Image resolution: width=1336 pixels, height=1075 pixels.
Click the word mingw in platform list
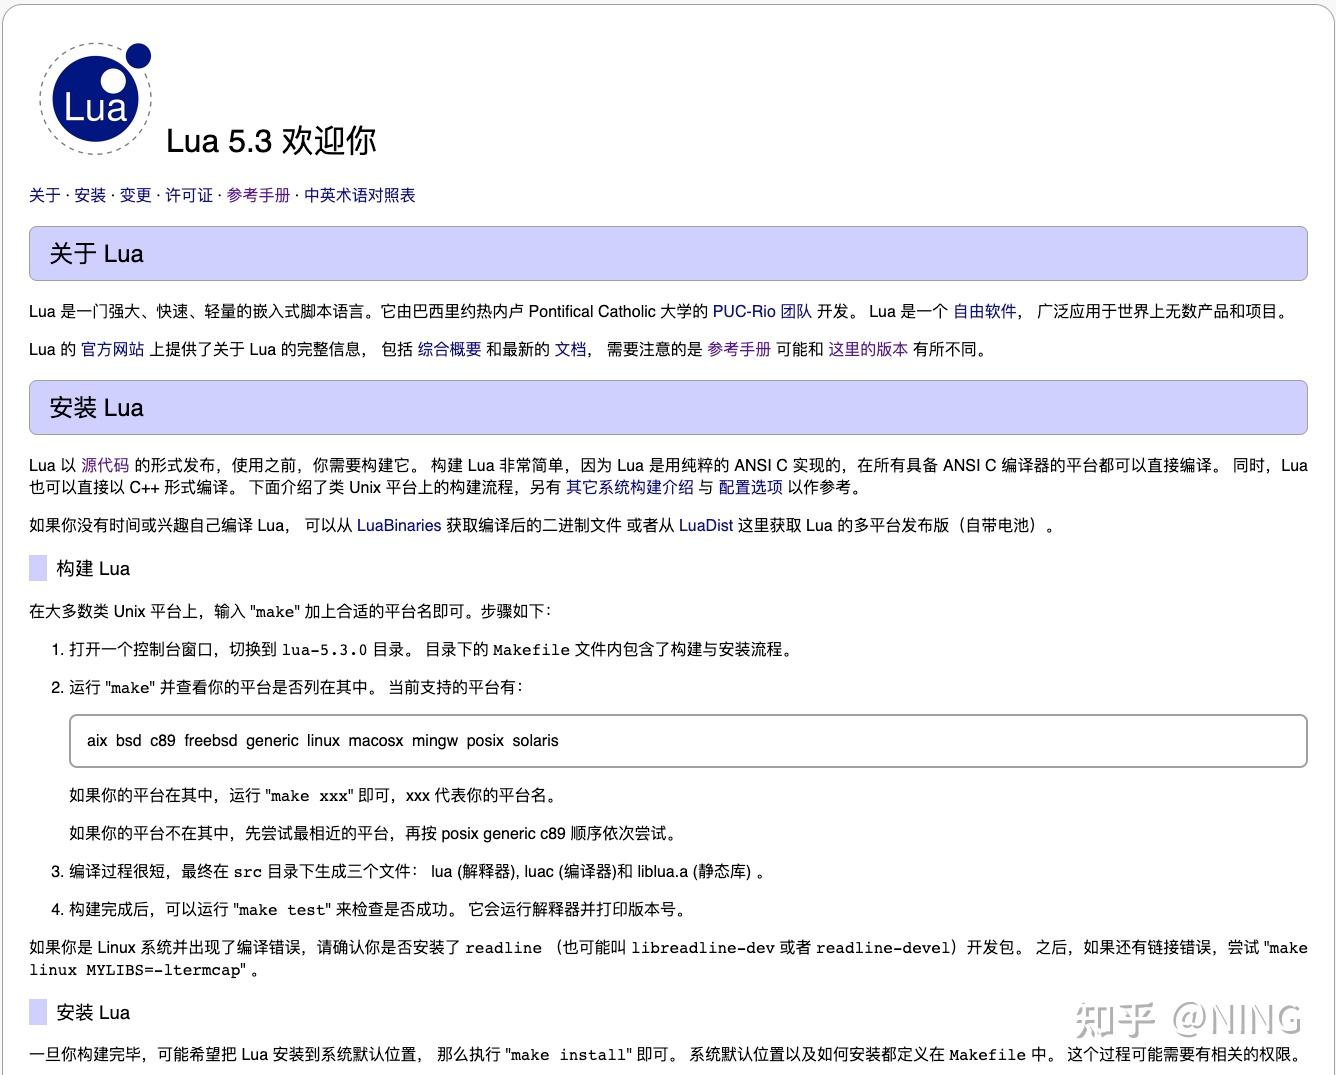click(x=435, y=741)
